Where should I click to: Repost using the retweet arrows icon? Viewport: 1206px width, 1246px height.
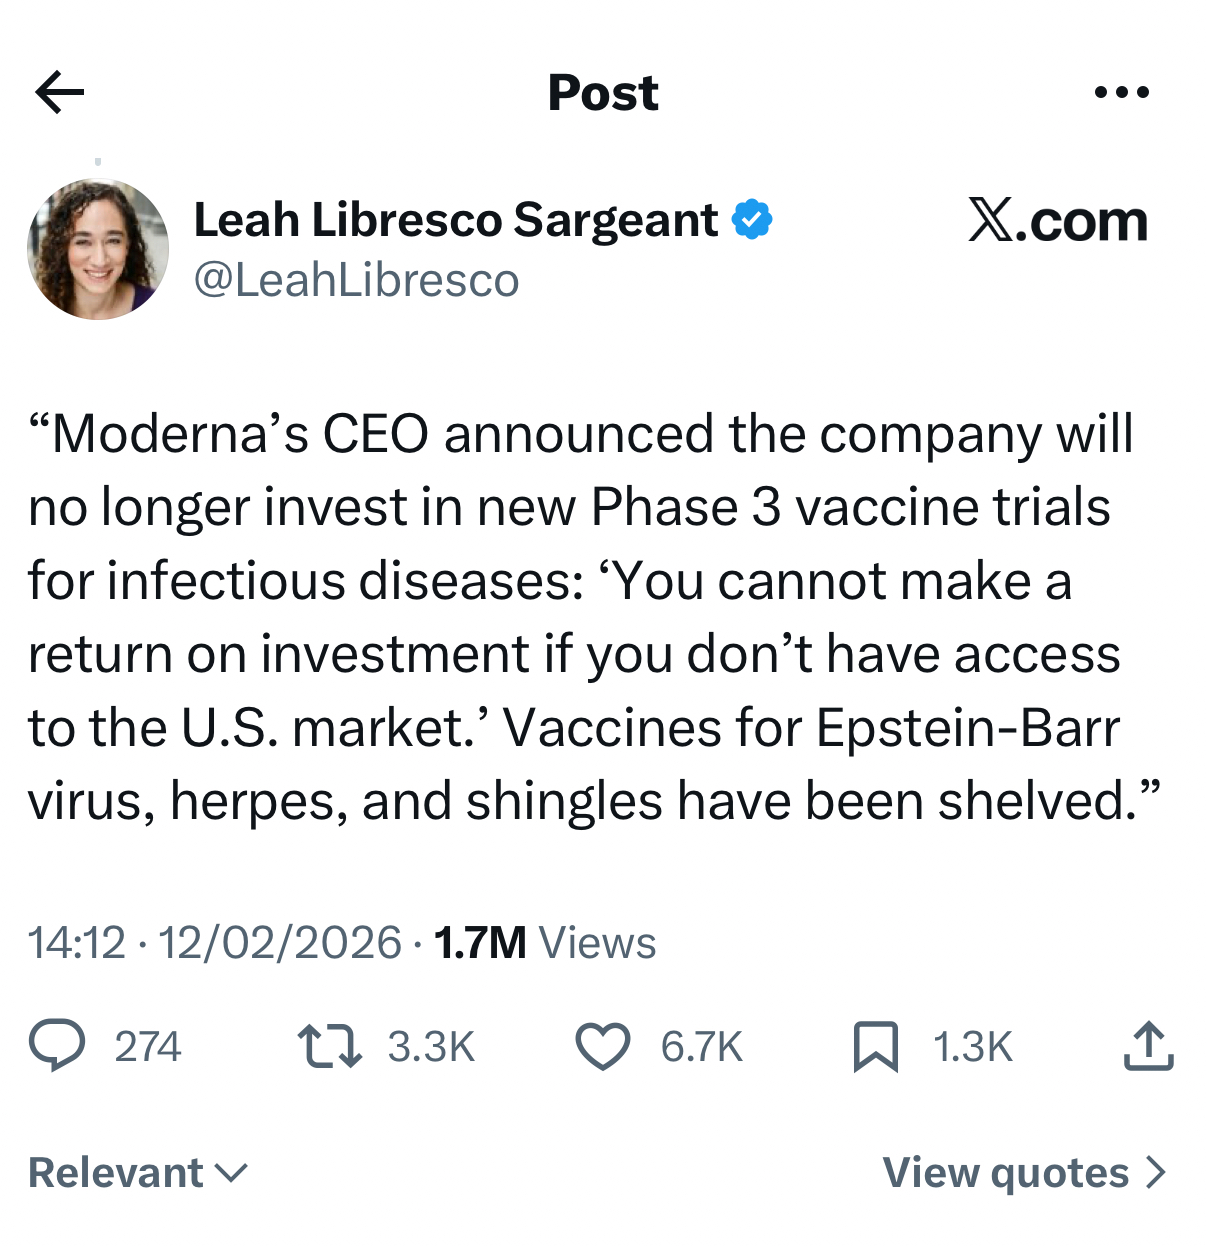coord(330,1046)
